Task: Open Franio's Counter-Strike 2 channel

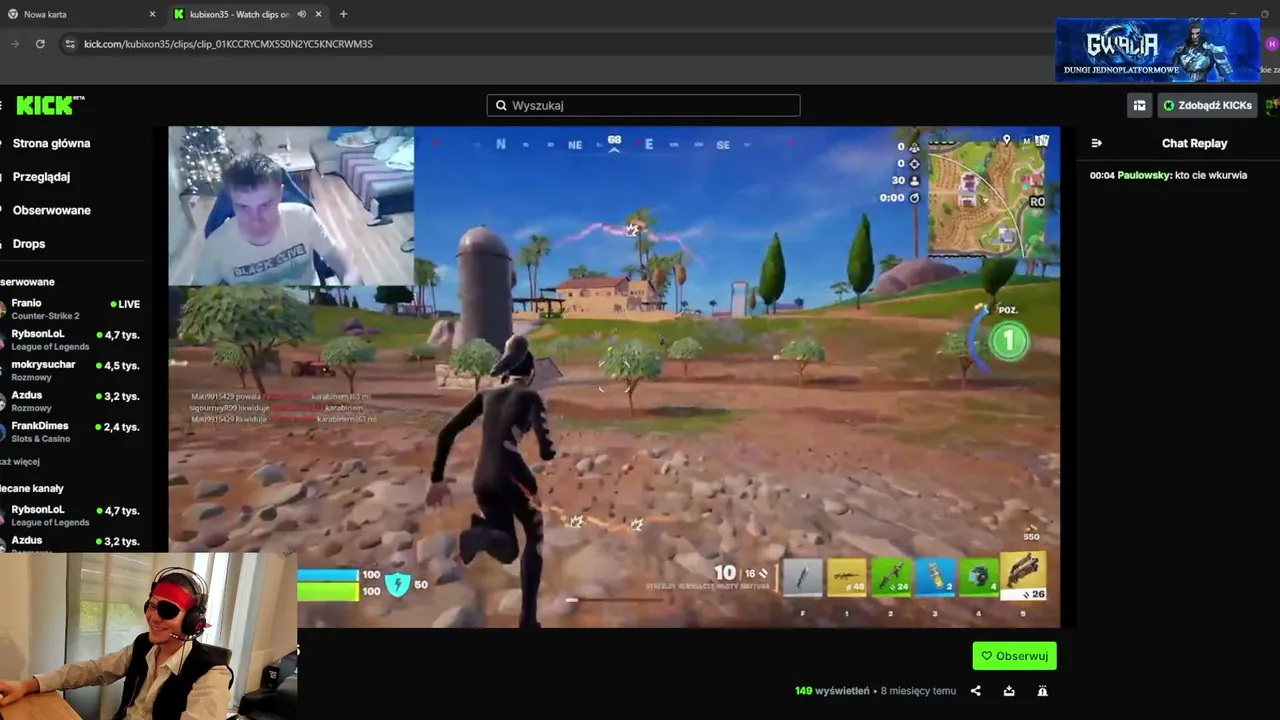Action: pos(72,309)
